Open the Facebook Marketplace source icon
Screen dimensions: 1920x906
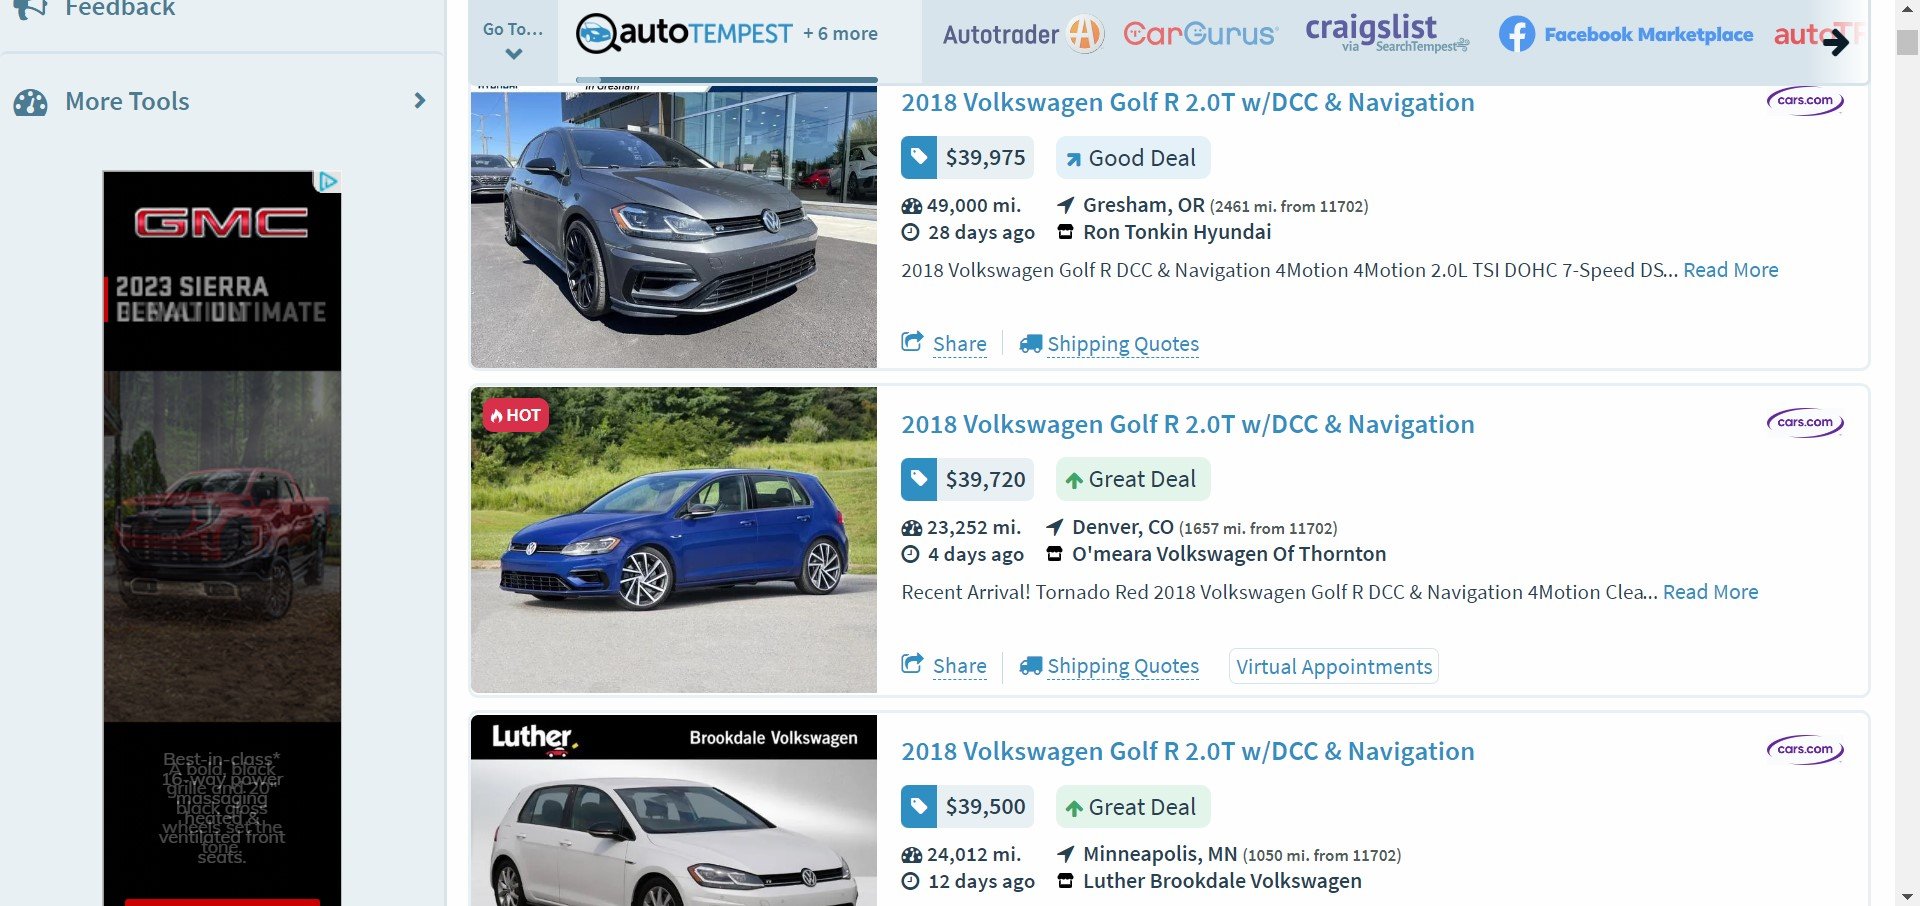(1516, 33)
